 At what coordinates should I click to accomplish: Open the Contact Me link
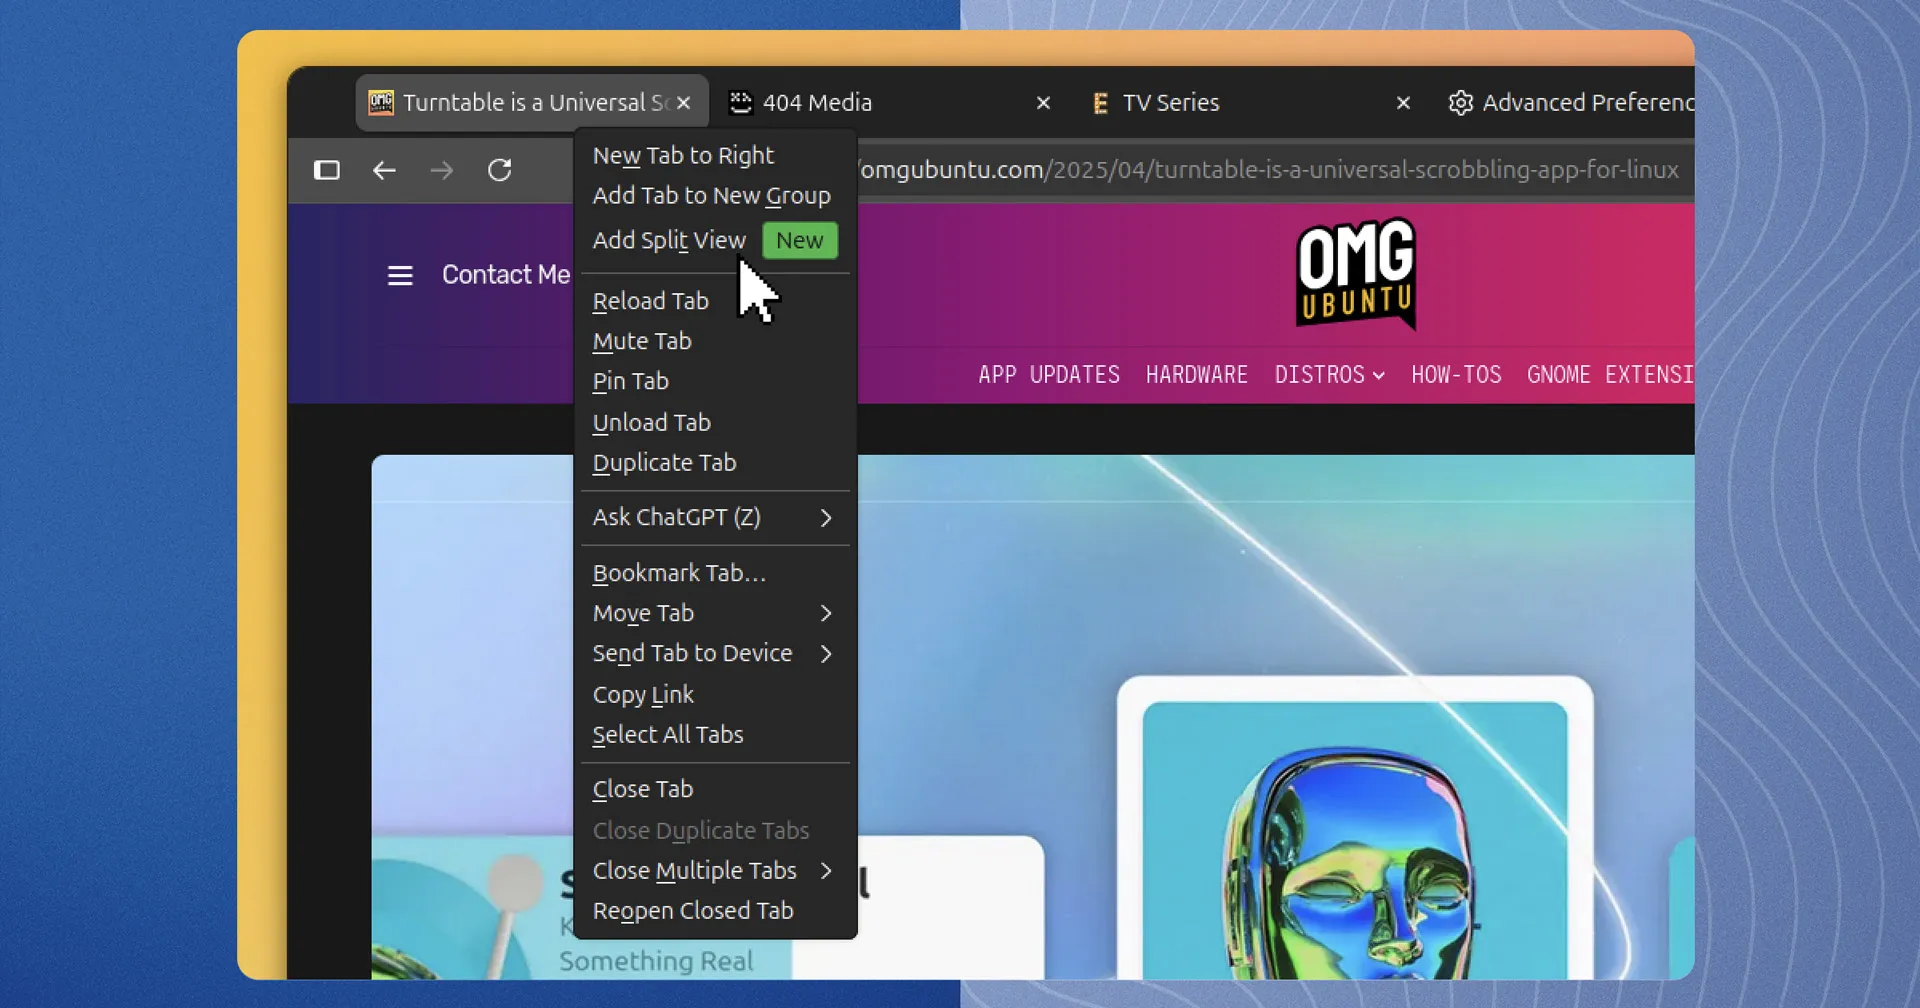[505, 274]
